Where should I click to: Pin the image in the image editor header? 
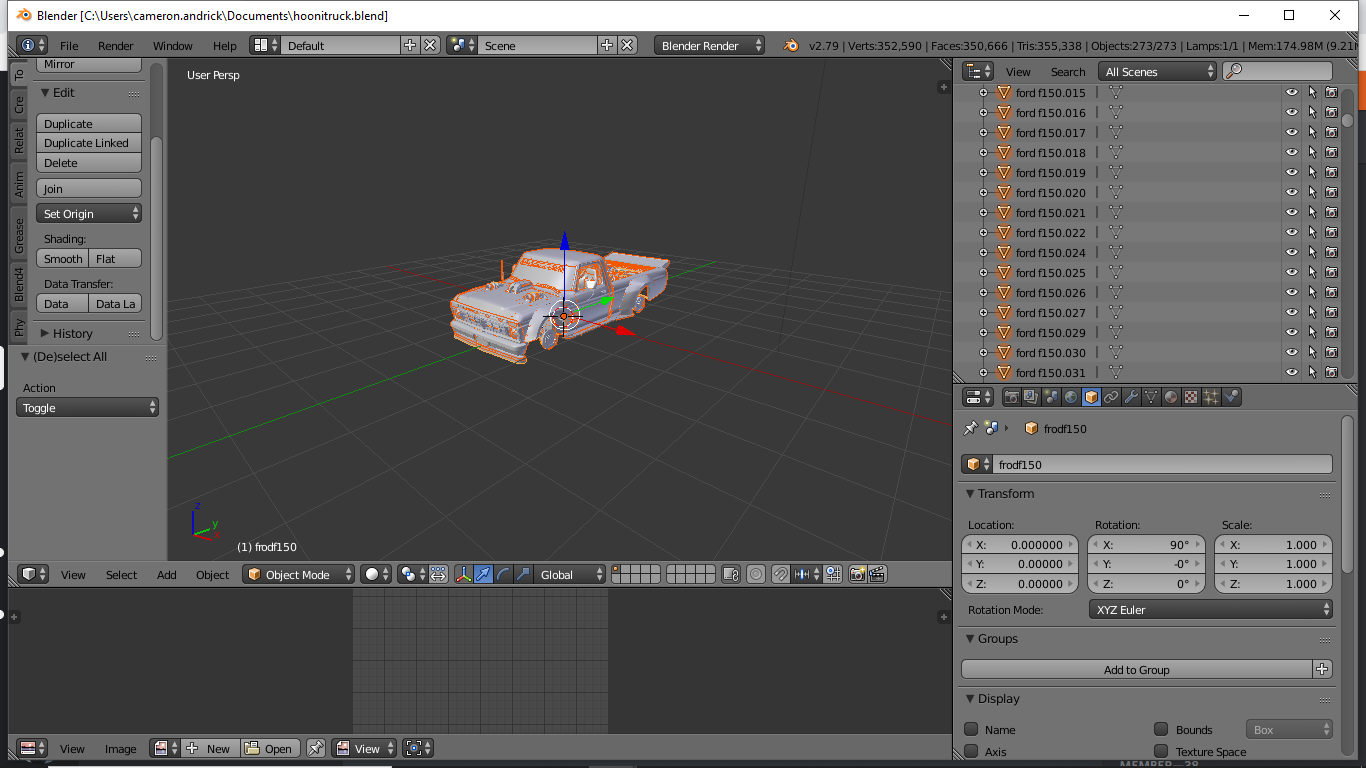(x=316, y=748)
